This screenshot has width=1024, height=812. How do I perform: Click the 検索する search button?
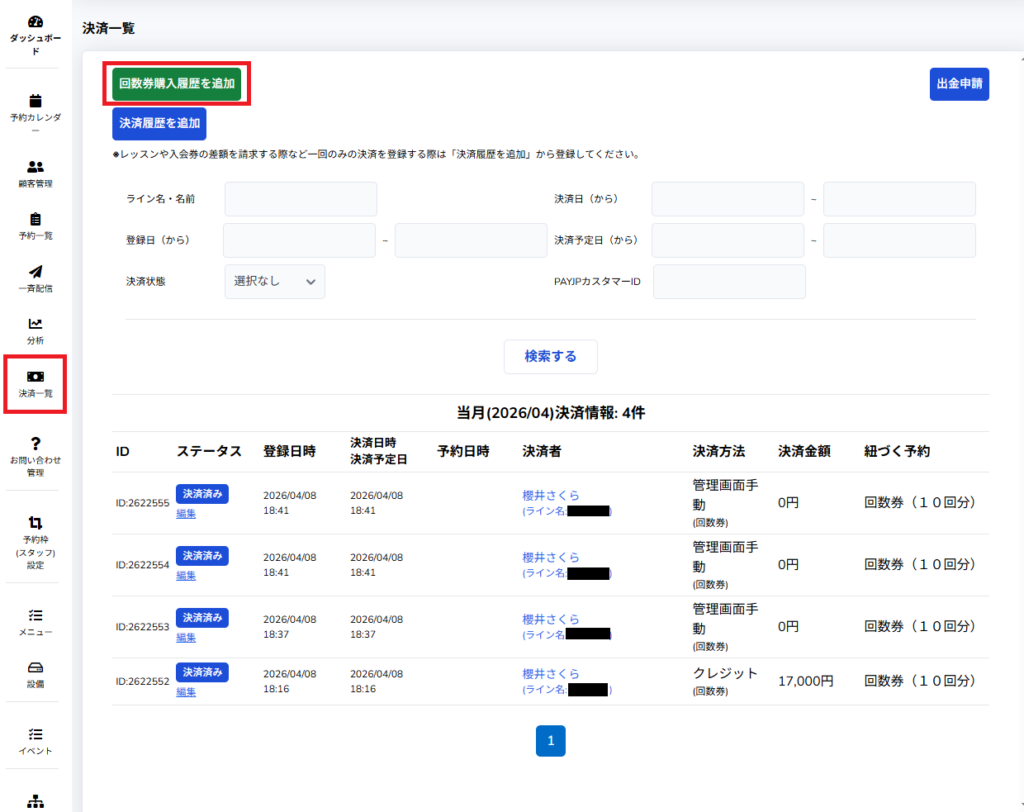point(550,356)
